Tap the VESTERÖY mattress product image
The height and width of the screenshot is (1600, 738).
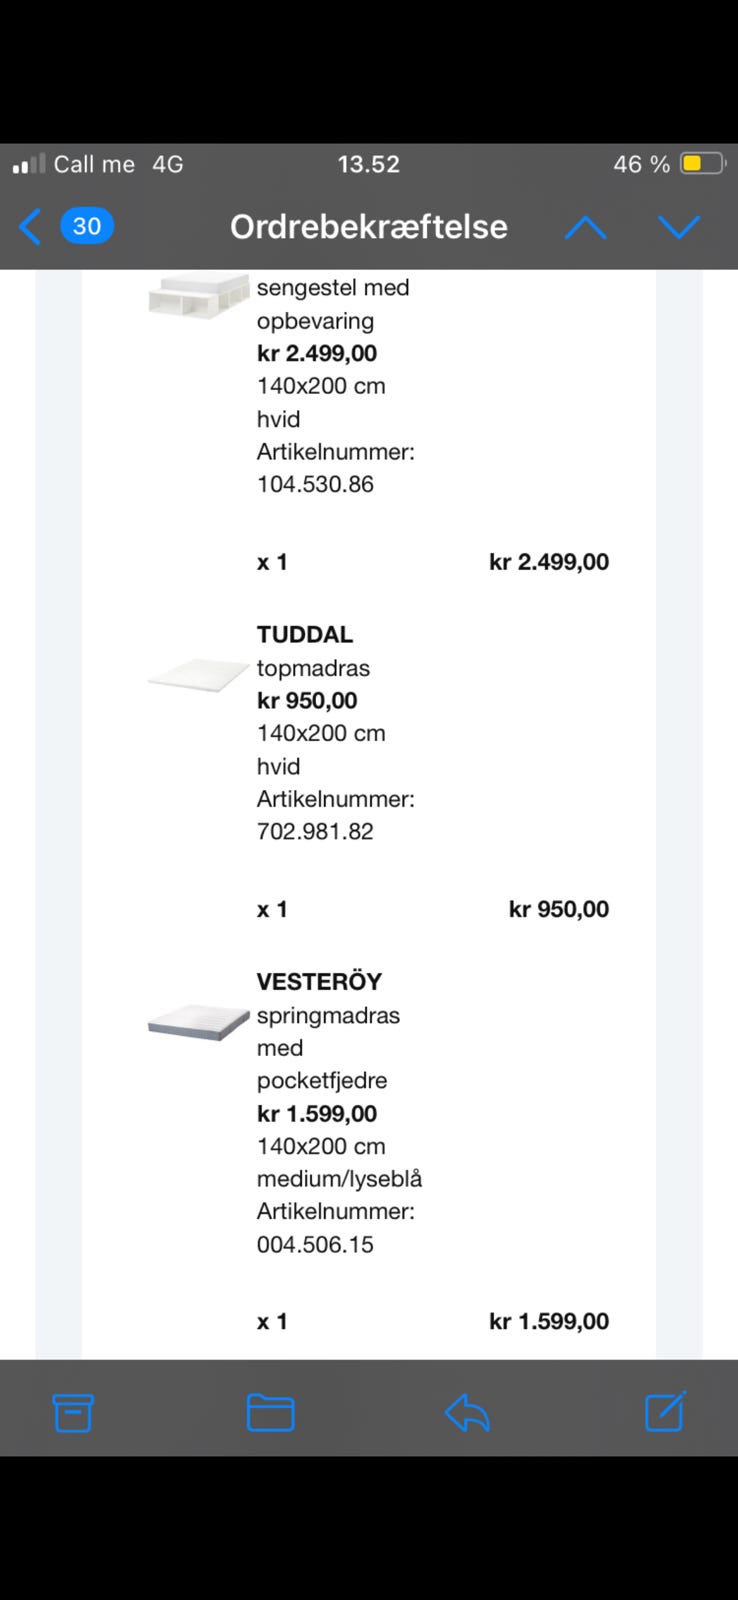click(x=198, y=1022)
